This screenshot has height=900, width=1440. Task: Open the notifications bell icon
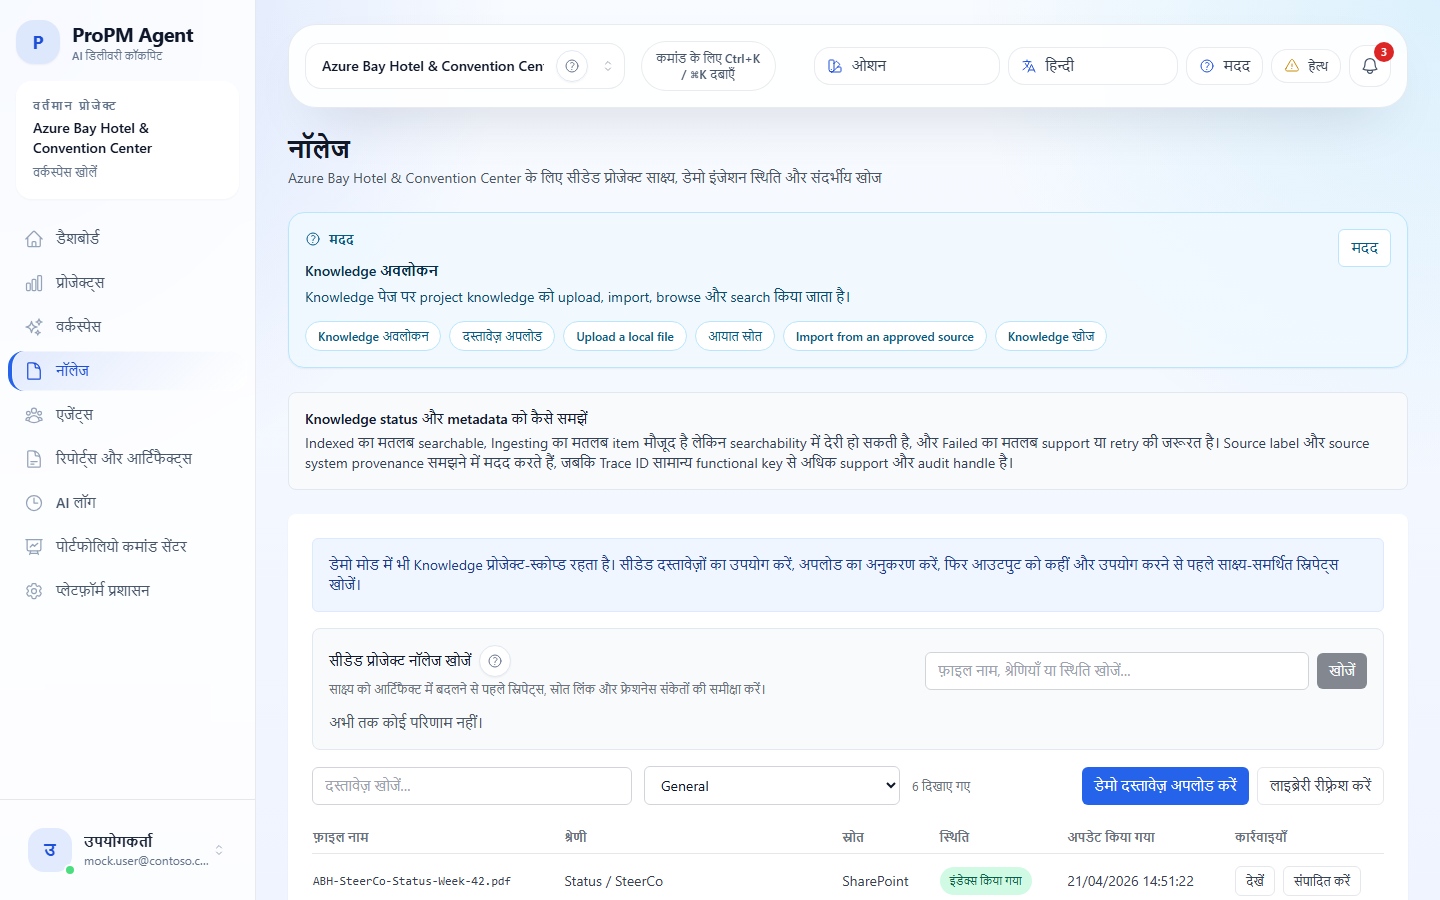tap(1369, 67)
